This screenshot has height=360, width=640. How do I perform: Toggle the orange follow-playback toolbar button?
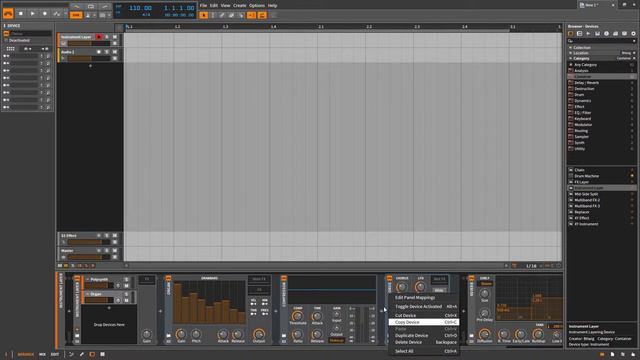(251, 15)
